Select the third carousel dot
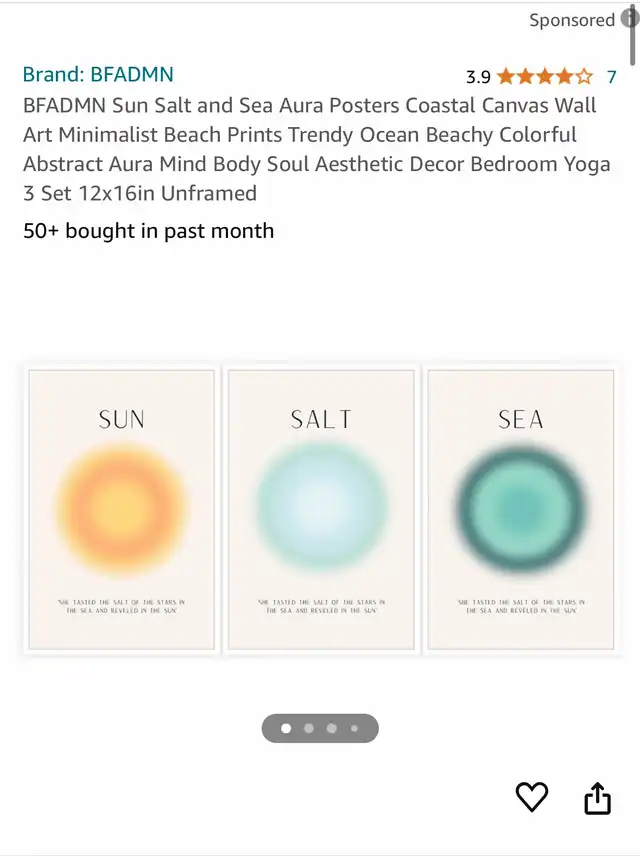This screenshot has width=640, height=856. tap(331, 728)
